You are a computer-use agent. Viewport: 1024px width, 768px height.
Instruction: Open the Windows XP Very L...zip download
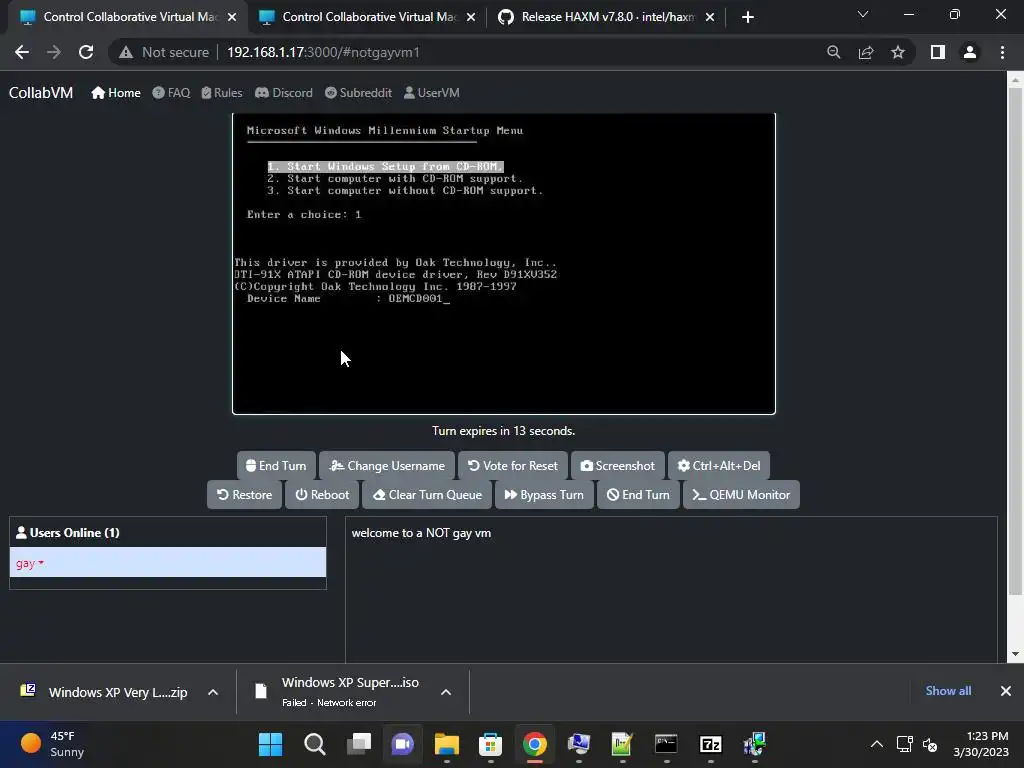click(104, 692)
